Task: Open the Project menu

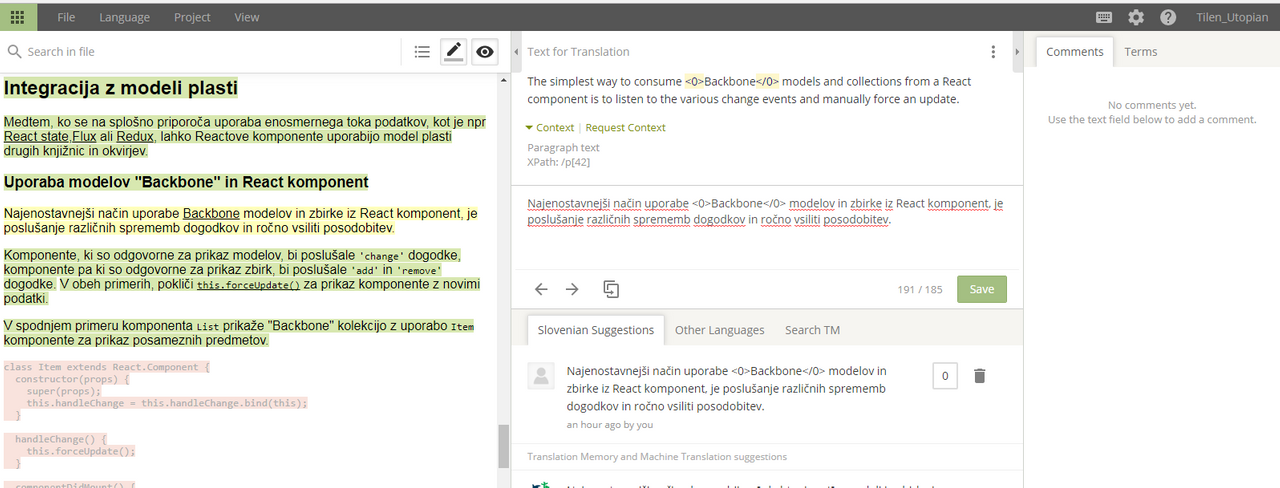Action: [x=192, y=17]
